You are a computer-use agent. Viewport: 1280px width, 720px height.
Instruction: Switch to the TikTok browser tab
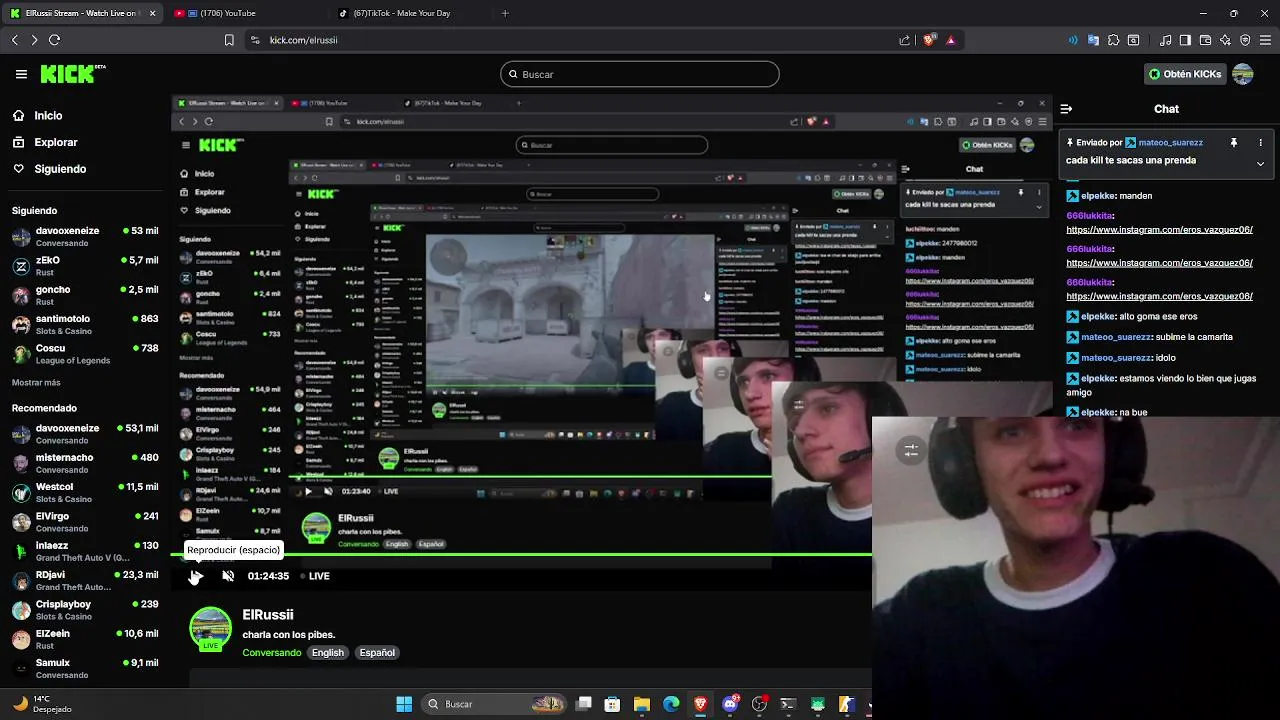pyautogui.click(x=409, y=13)
